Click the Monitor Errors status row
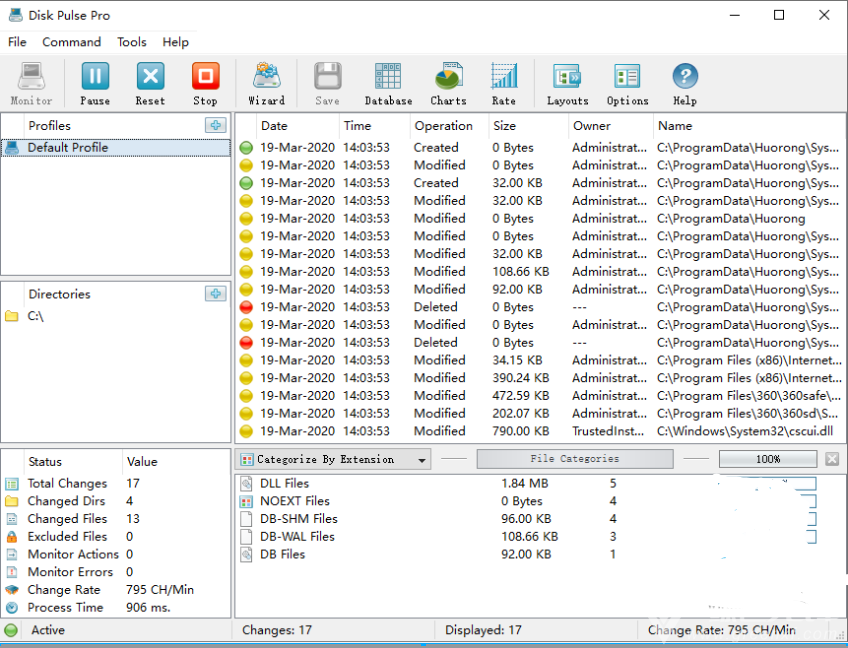This screenshot has height=648, width=848. [116, 572]
